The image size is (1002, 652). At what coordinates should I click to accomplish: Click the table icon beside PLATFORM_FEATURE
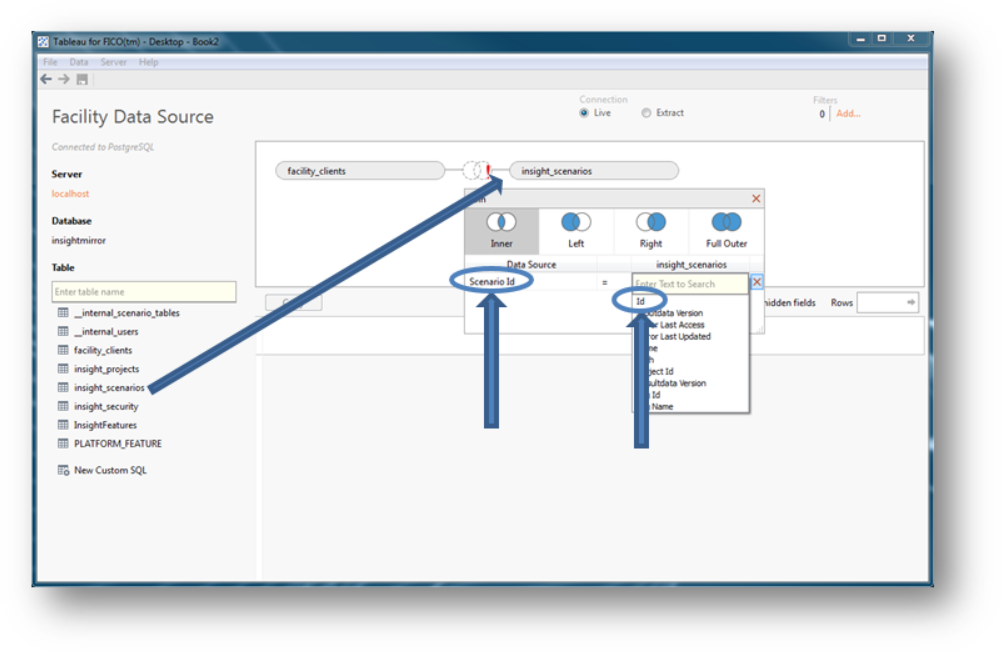tap(63, 443)
